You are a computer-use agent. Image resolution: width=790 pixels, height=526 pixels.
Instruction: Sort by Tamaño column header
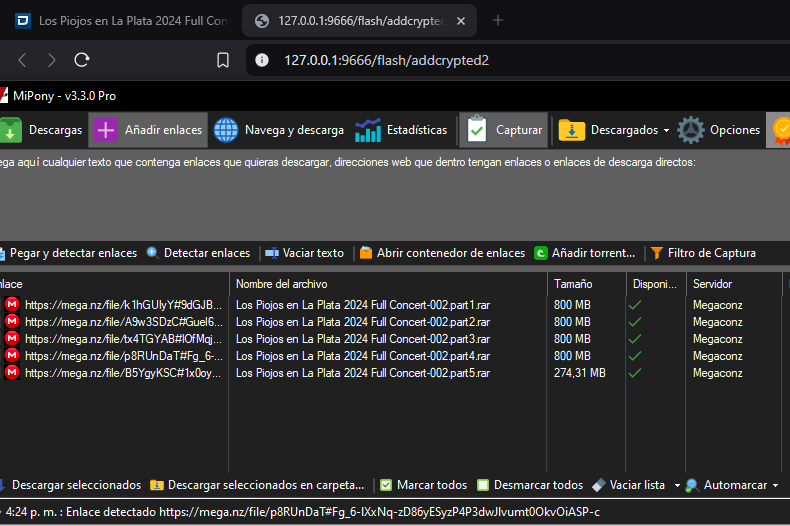[586, 284]
